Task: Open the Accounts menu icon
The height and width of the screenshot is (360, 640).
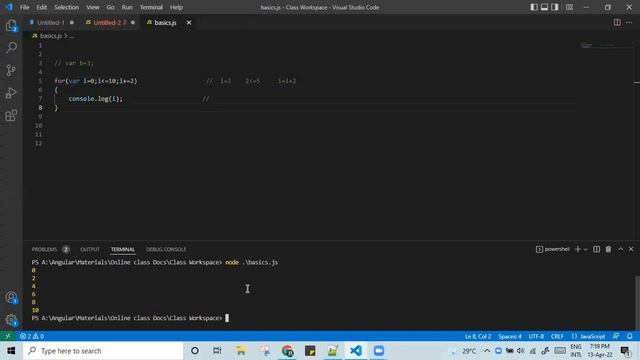Action: point(11,297)
